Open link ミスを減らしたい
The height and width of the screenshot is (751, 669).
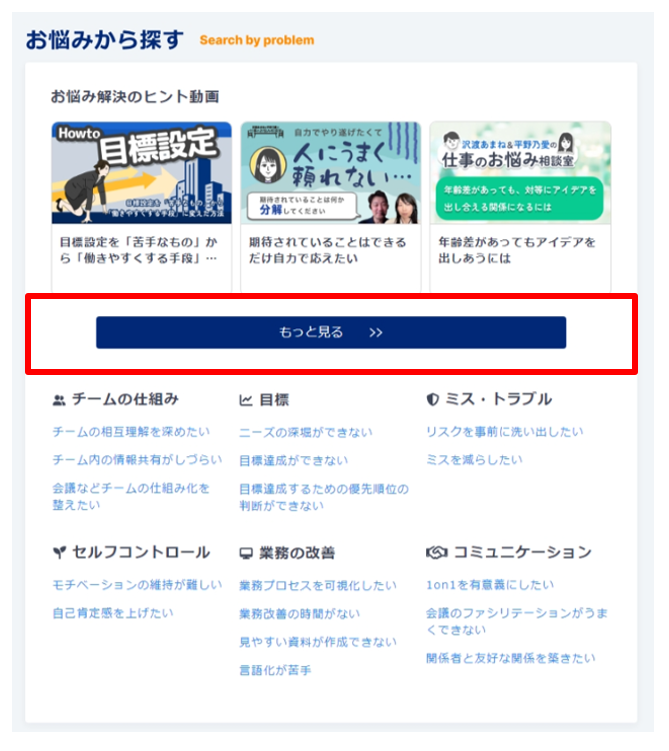[x=474, y=460]
